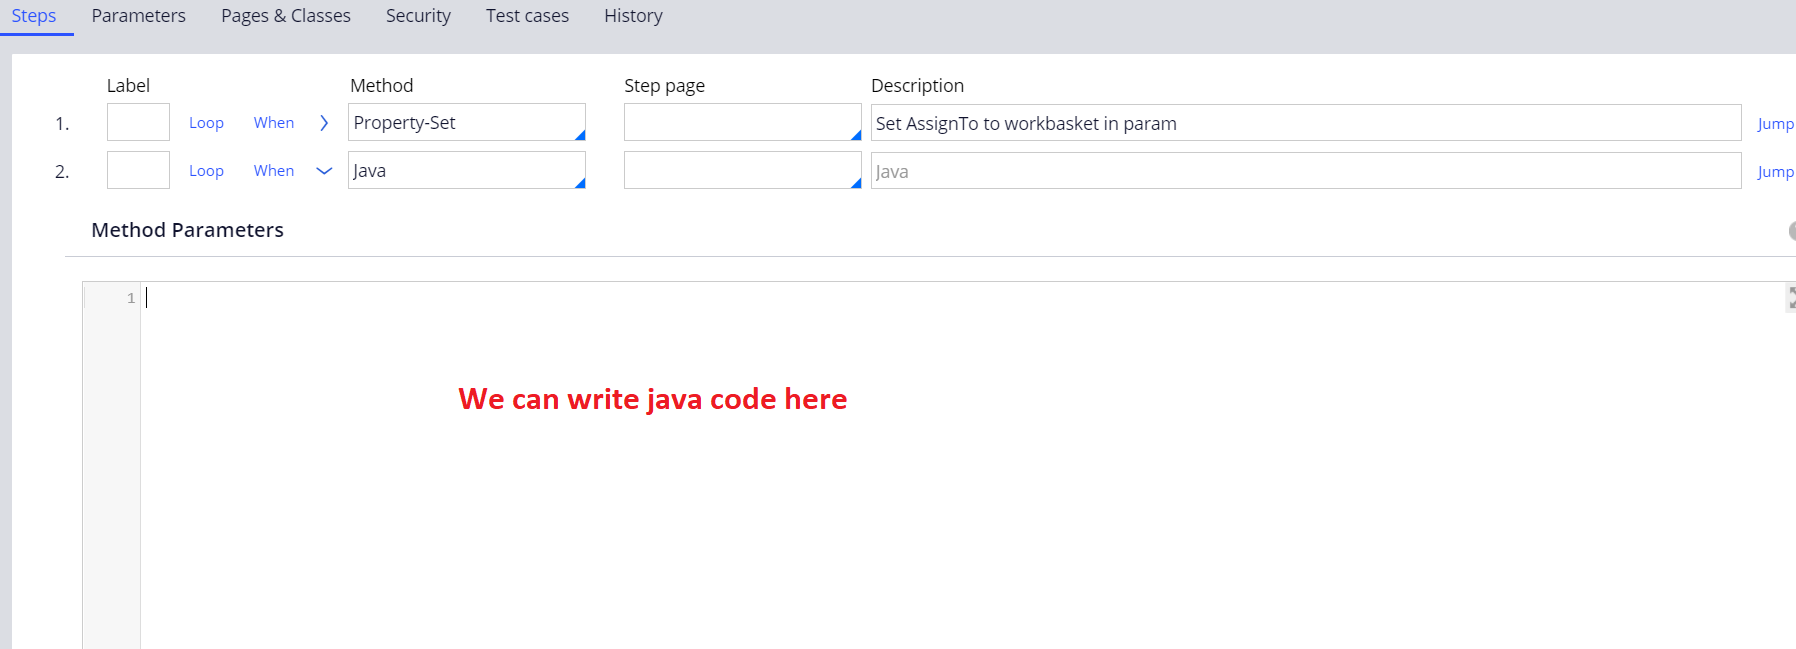Screen dimensions: 1796x649
Task: Click the Loop link on step 1
Action: tap(206, 123)
